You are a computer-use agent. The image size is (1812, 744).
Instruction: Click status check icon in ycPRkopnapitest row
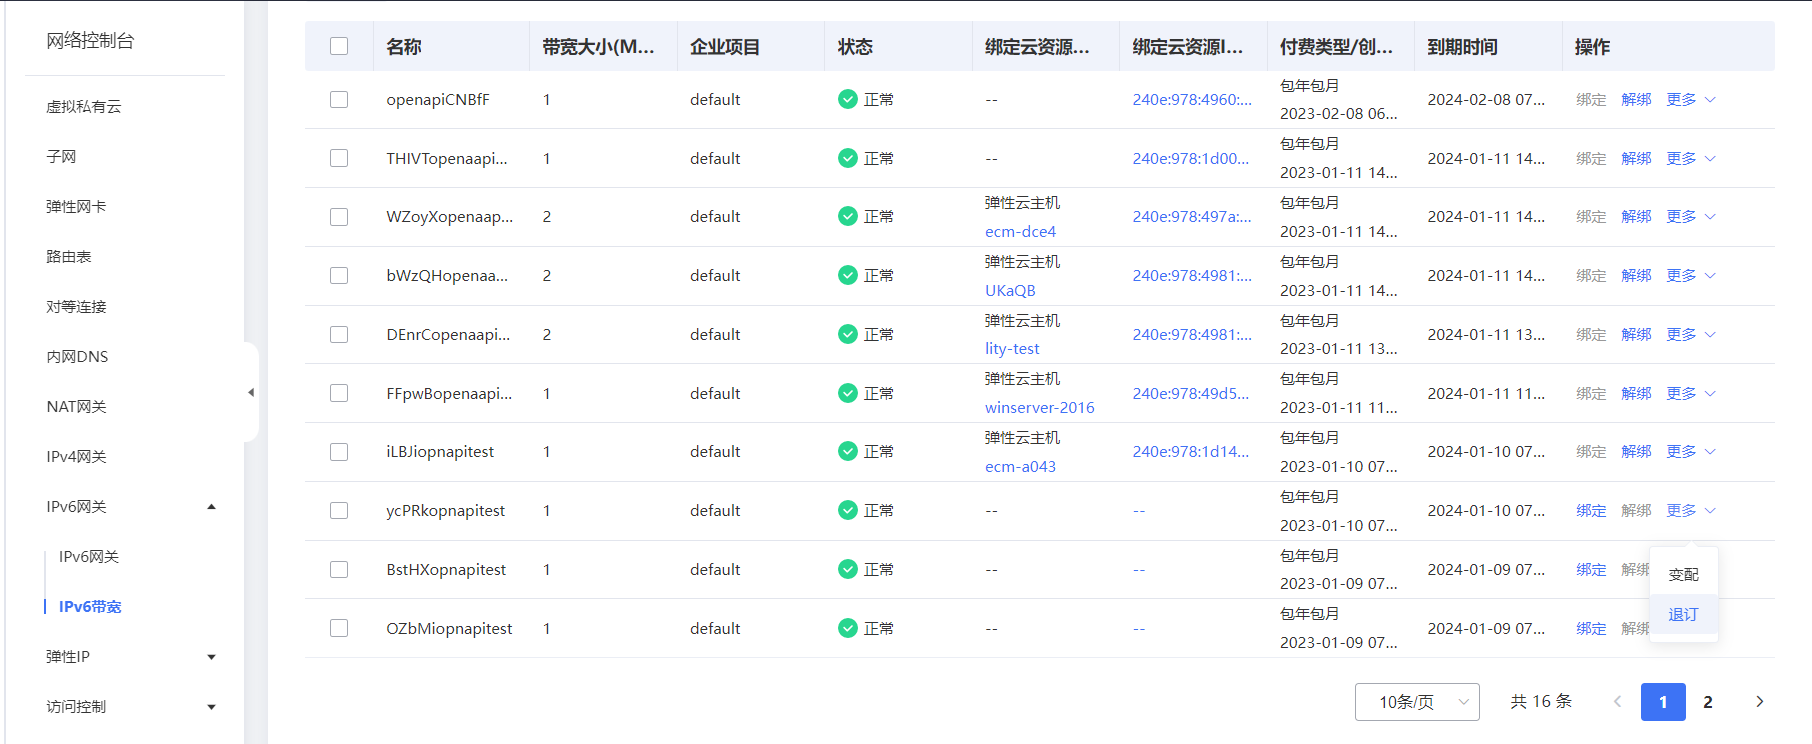pos(847,511)
